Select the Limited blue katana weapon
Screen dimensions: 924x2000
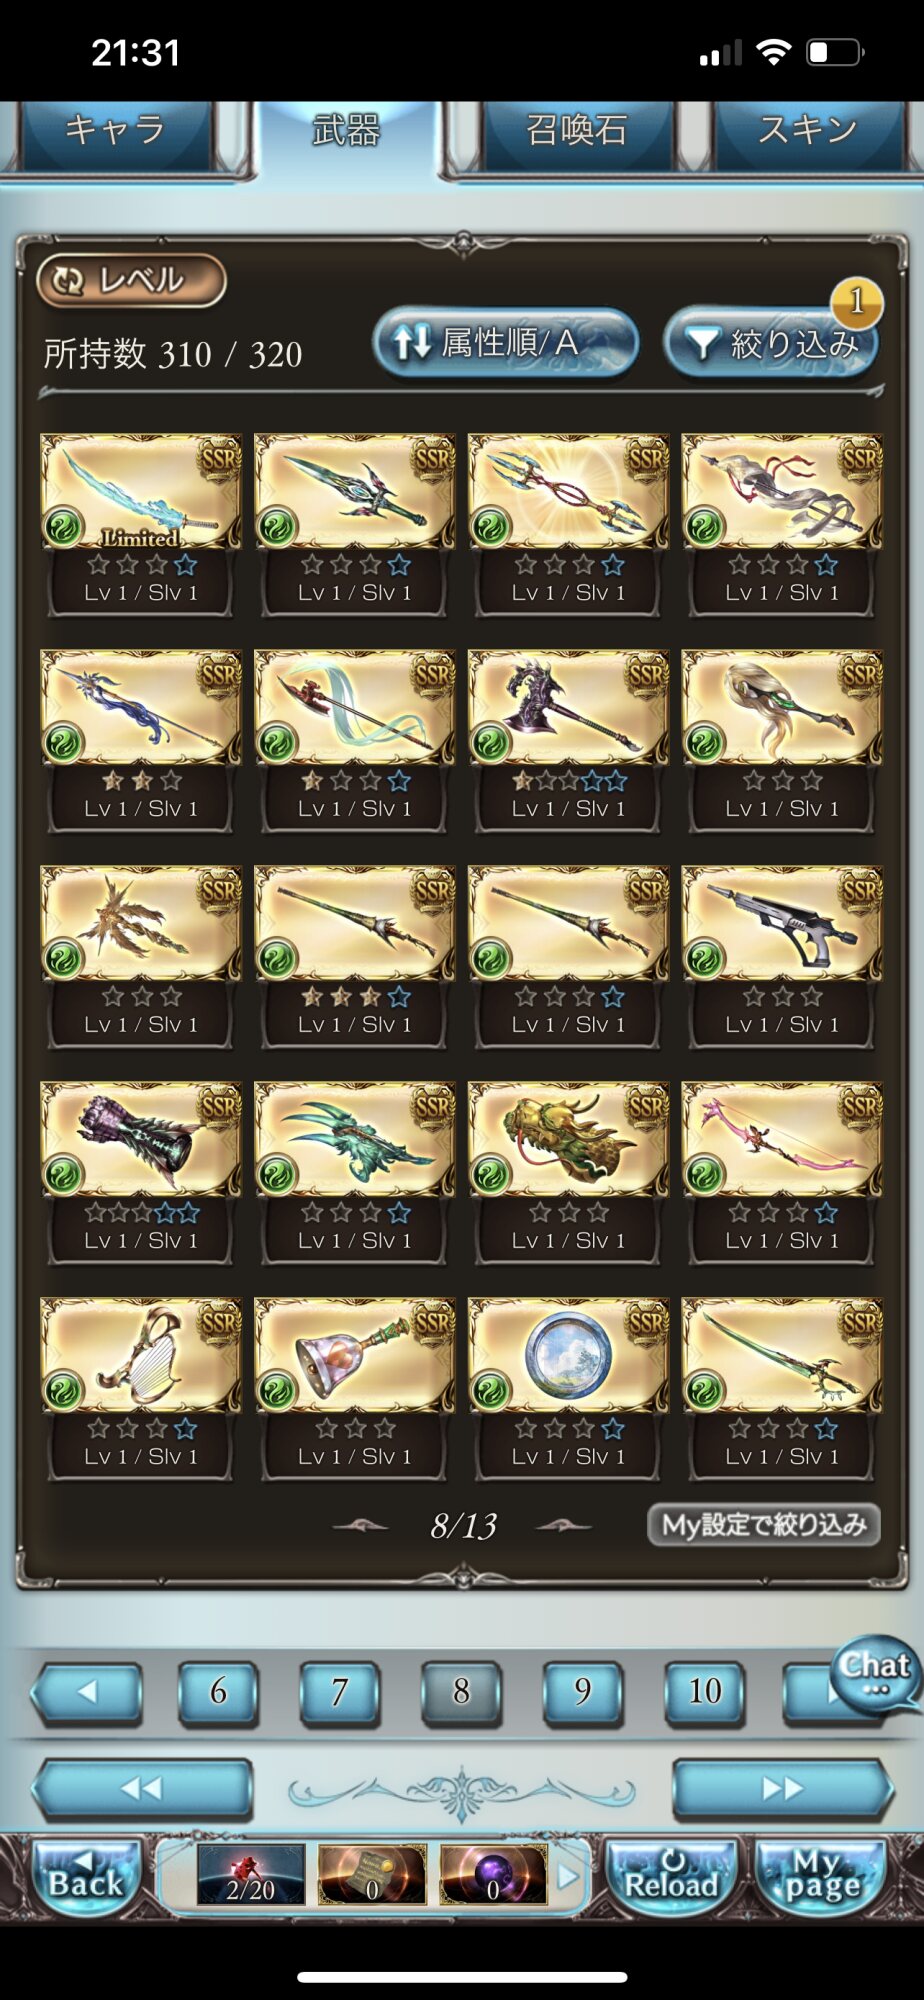click(141, 492)
